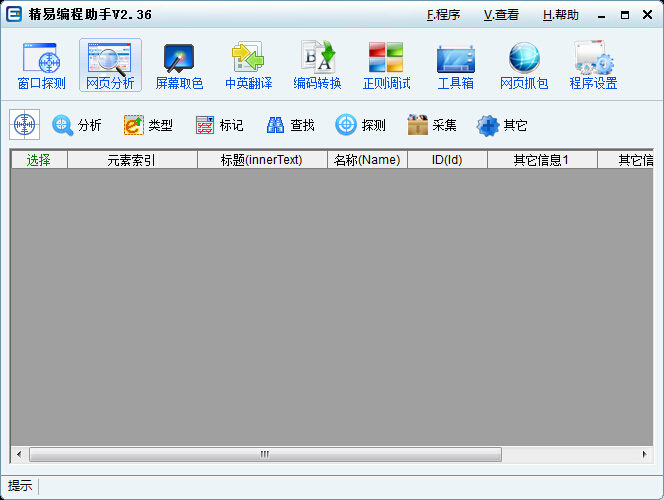The image size is (664, 500).
Task: Click the 分析 analyze toolbar button
Action: [77, 125]
